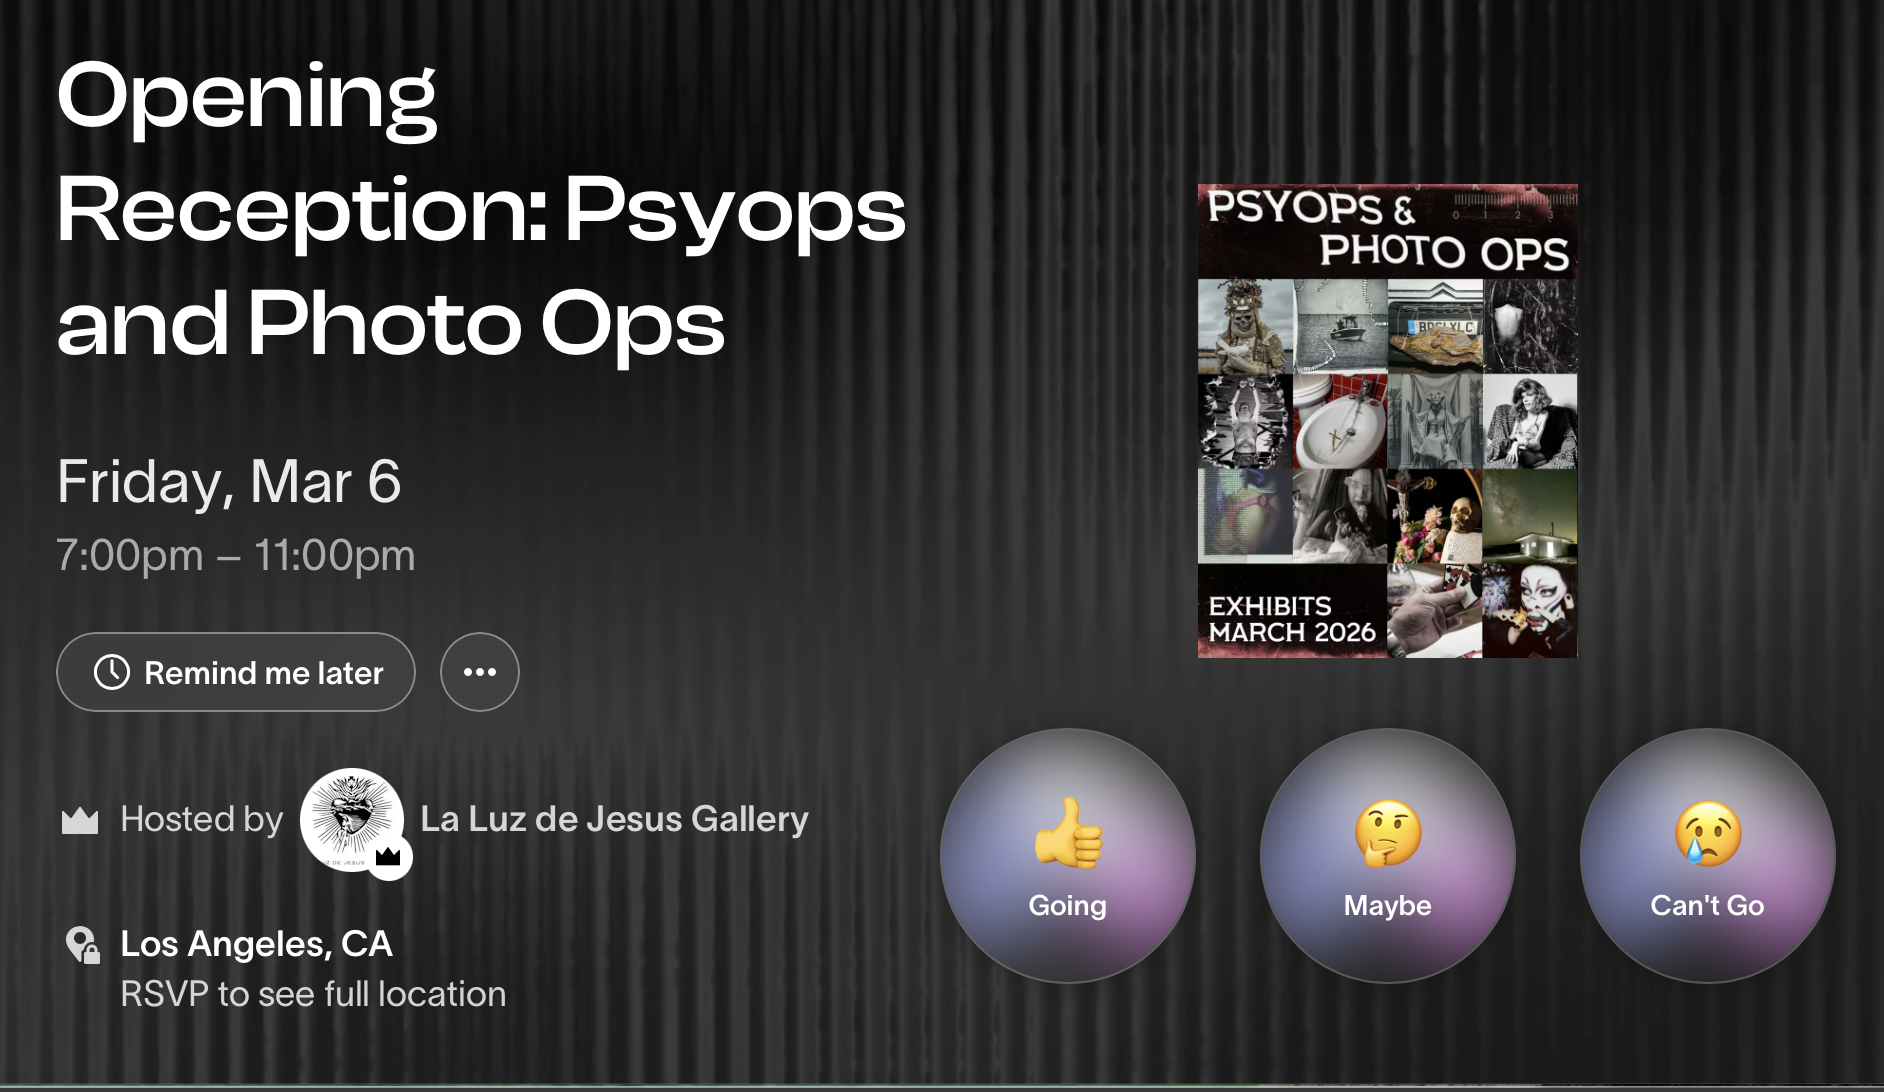Open the La Luz de Jesus Gallery link
The image size is (1884, 1092).
[614, 819]
